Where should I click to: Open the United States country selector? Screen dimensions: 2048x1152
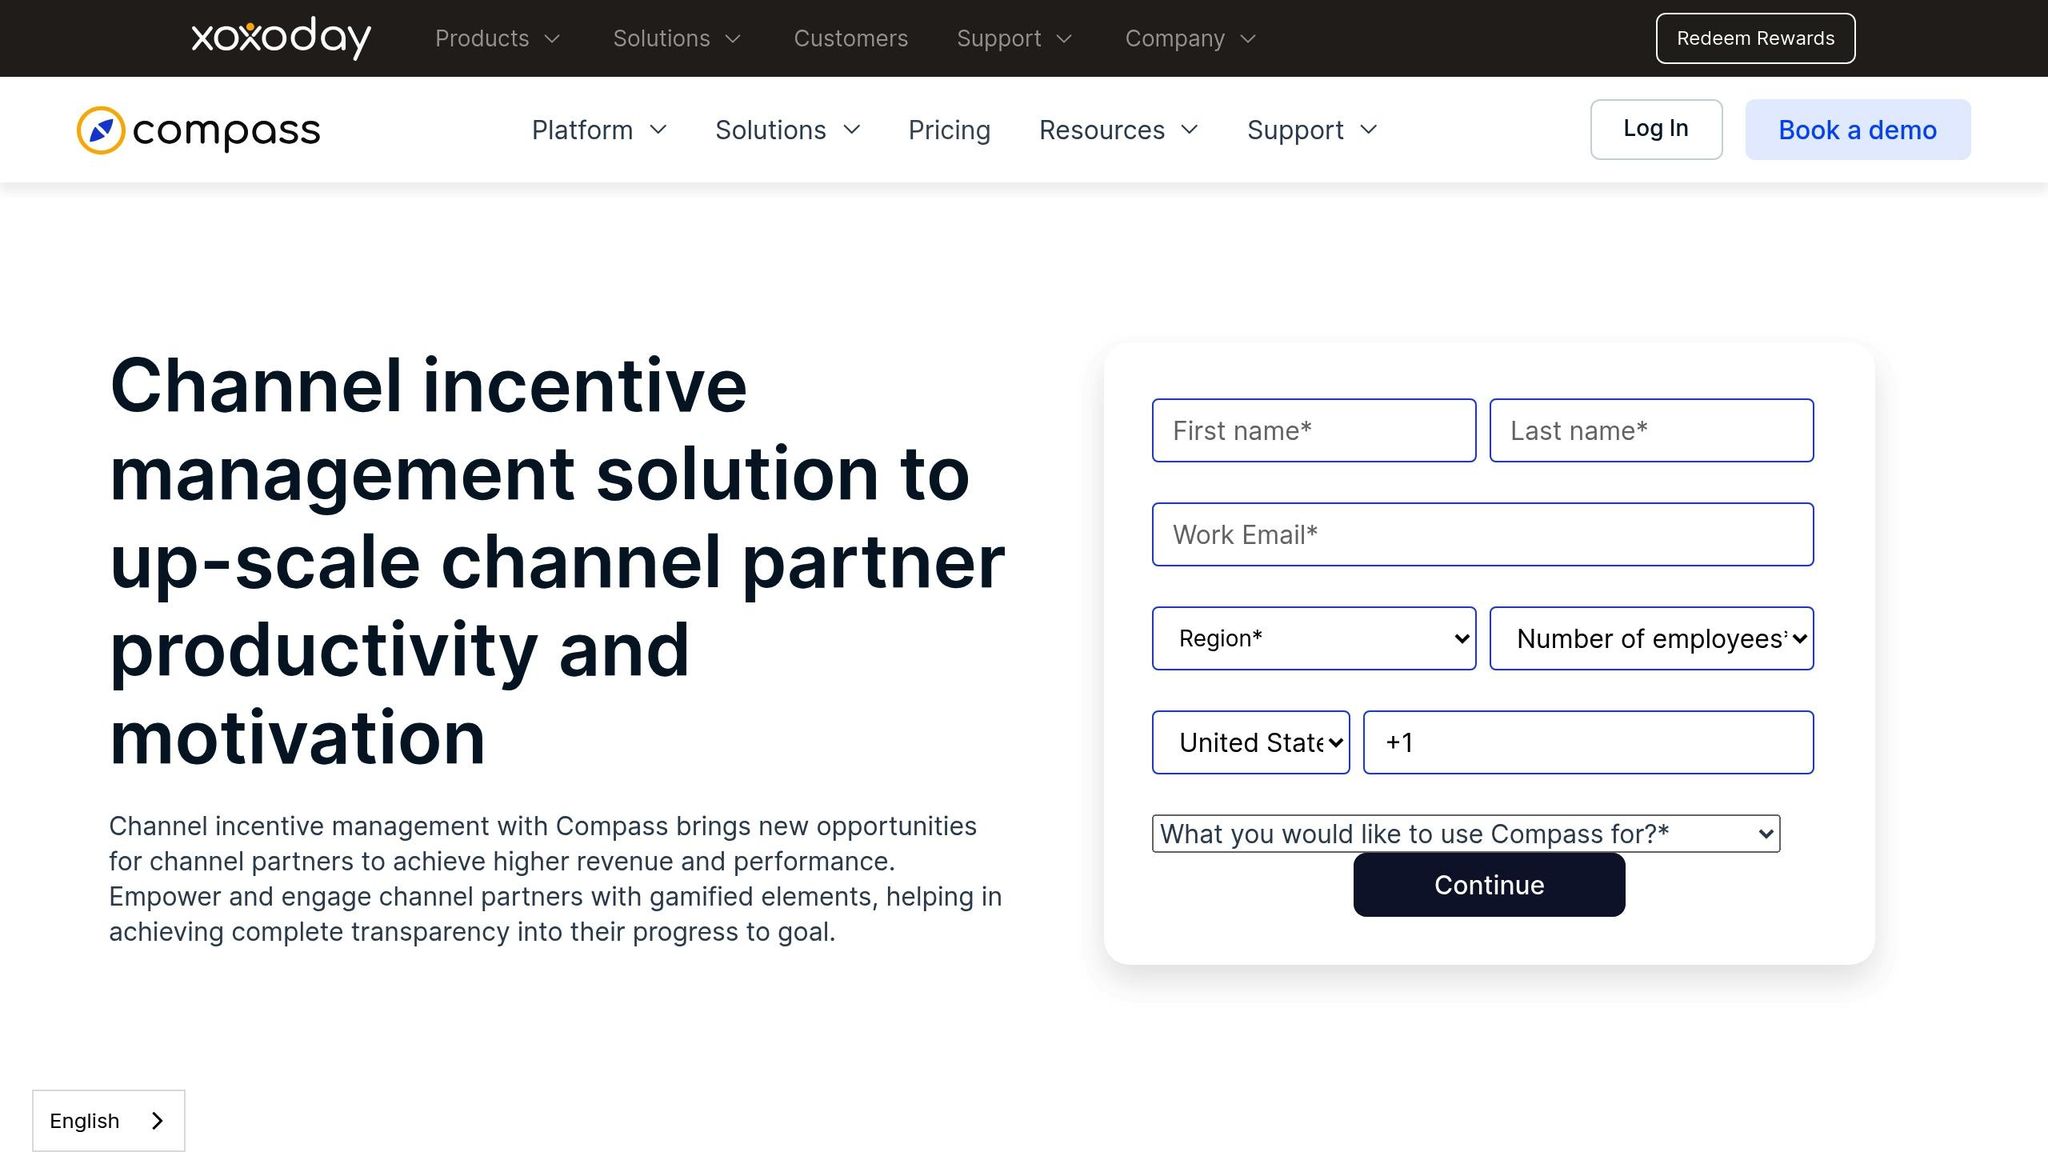(1250, 742)
